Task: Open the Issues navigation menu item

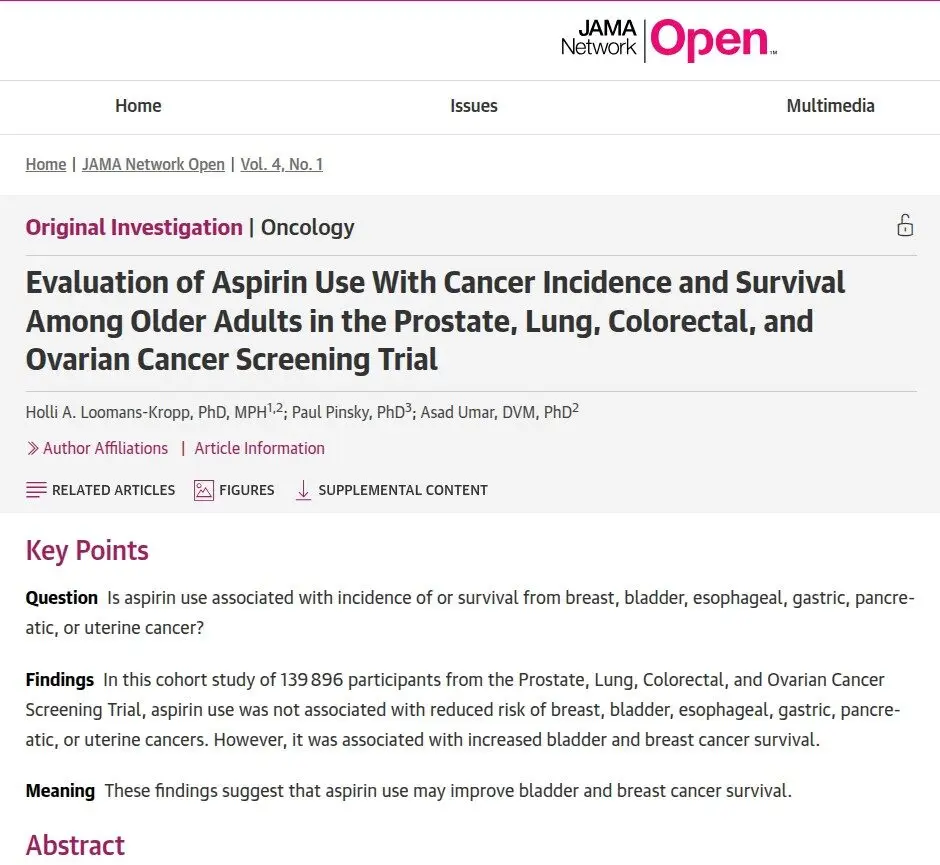Action: pos(474,106)
